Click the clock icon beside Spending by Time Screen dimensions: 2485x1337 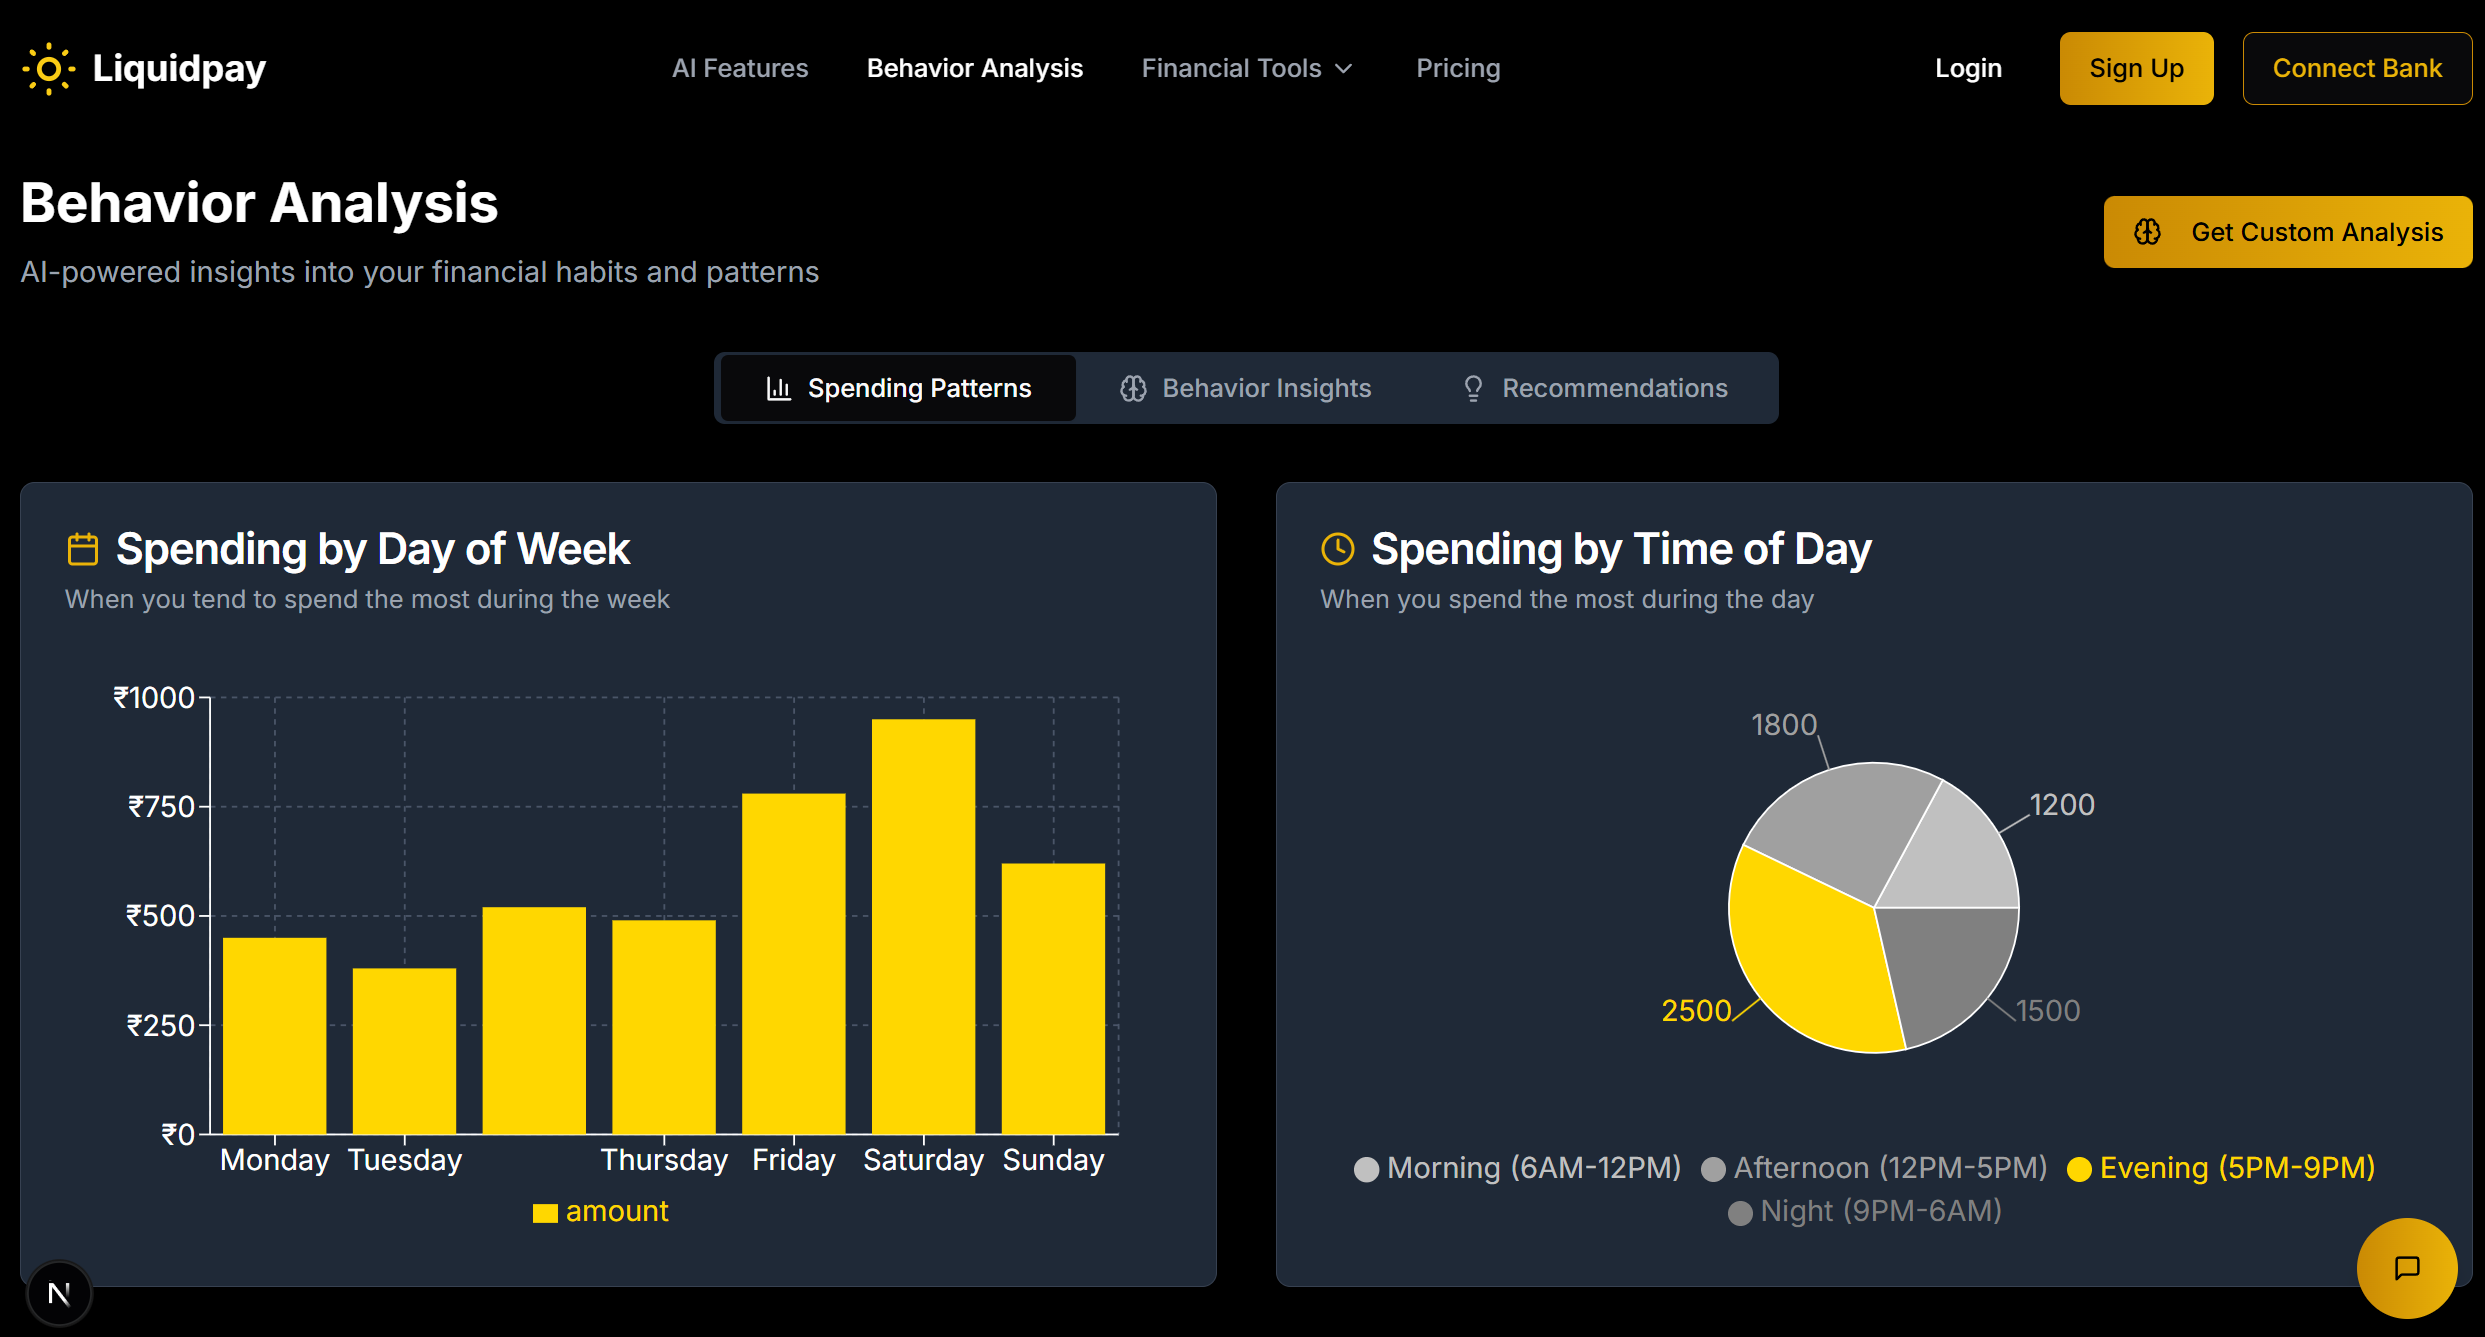1338,549
